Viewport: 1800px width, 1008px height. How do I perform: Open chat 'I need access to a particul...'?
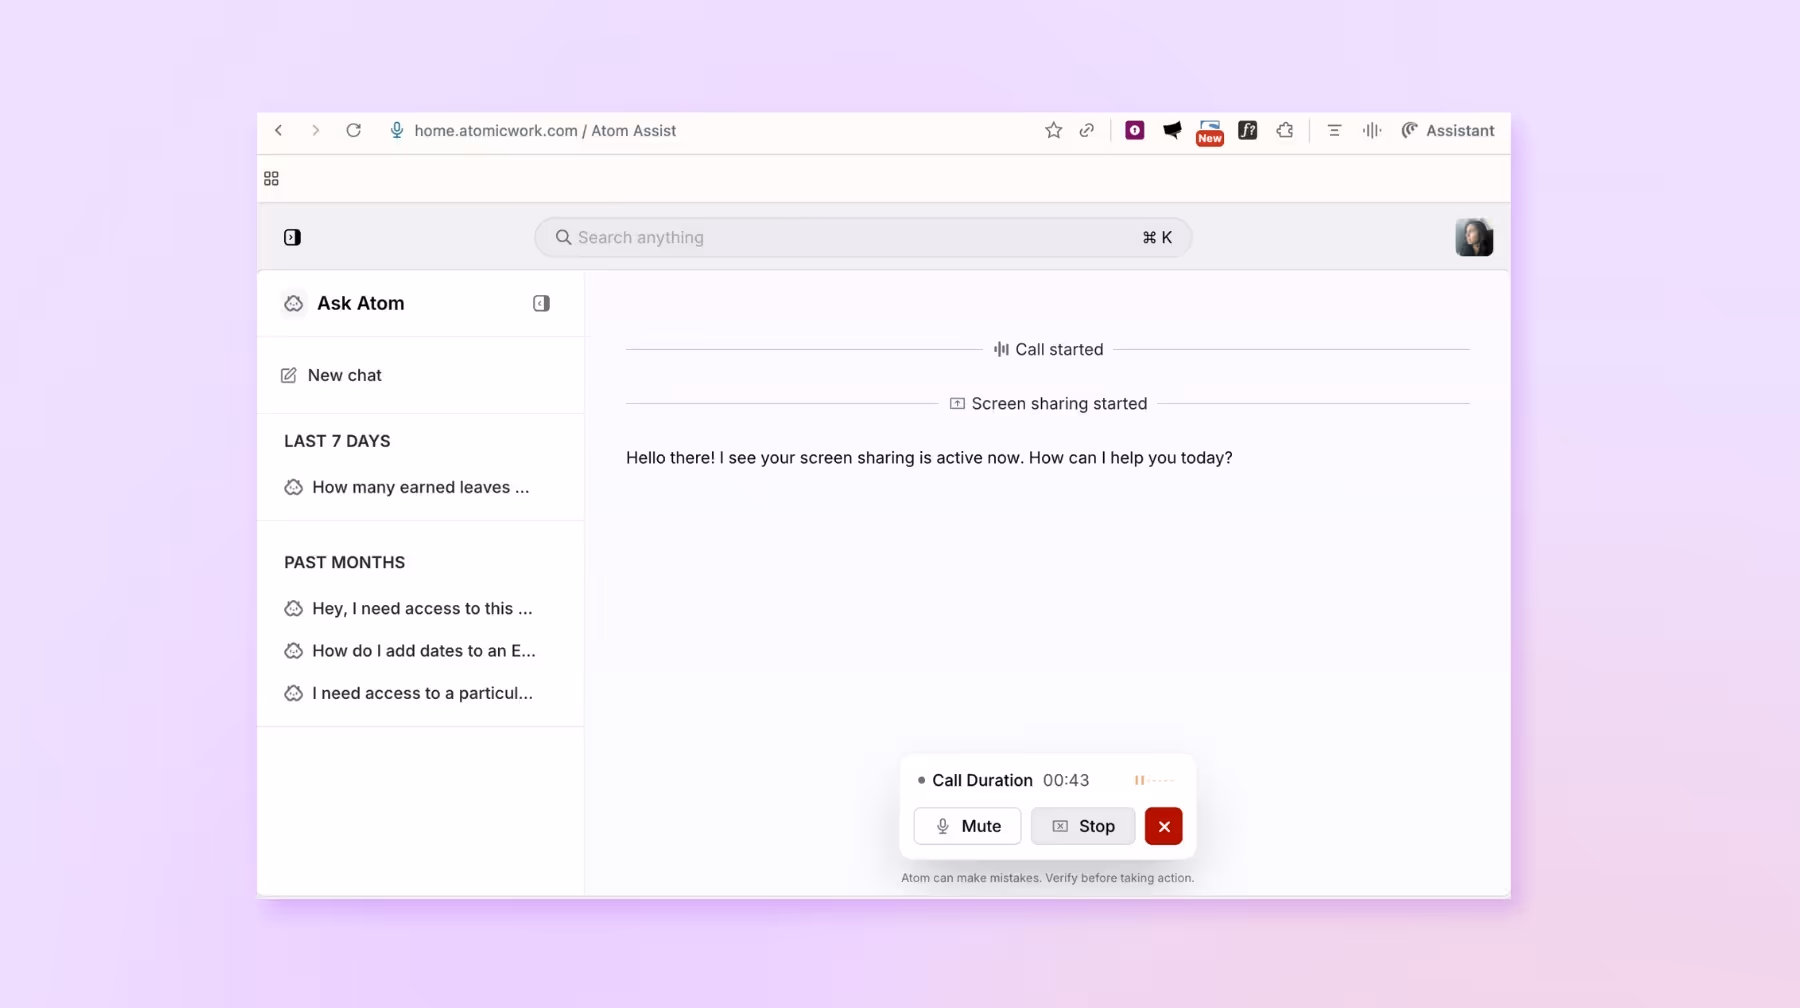pyautogui.click(x=408, y=693)
